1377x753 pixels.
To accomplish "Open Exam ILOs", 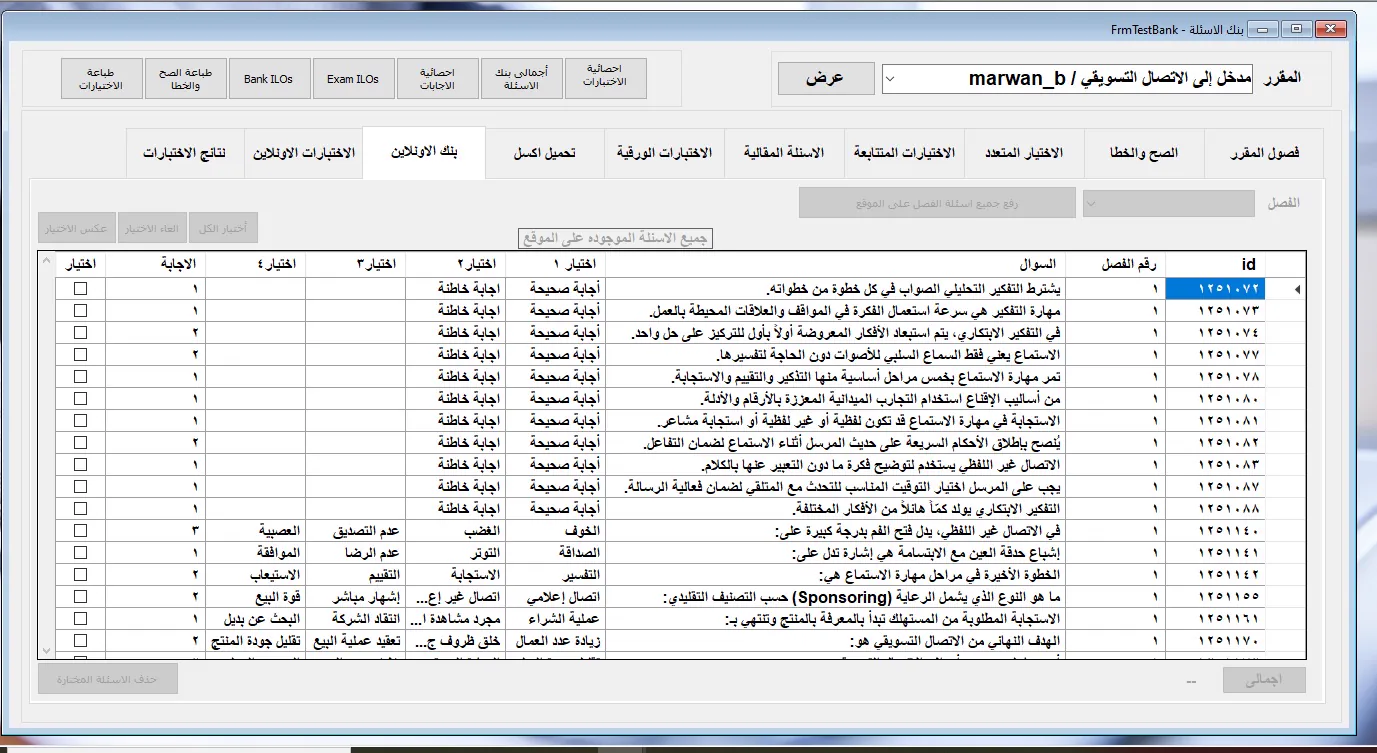I will [353, 78].
